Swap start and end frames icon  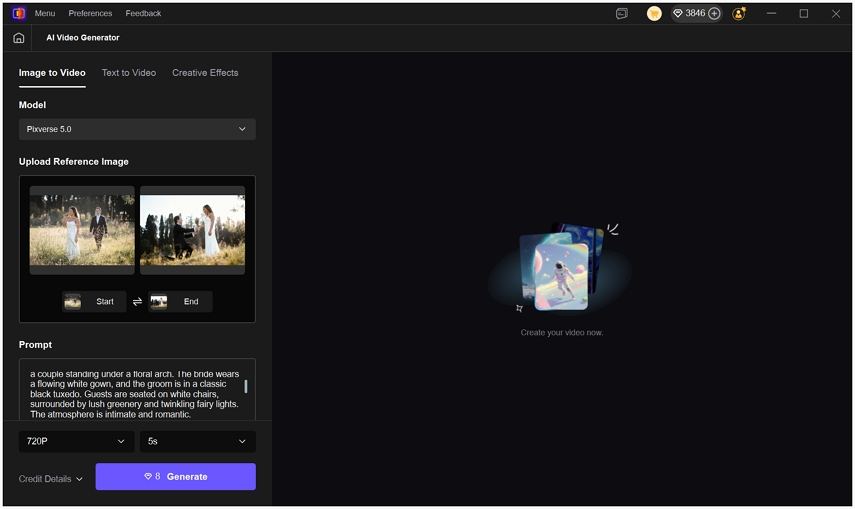(x=137, y=302)
